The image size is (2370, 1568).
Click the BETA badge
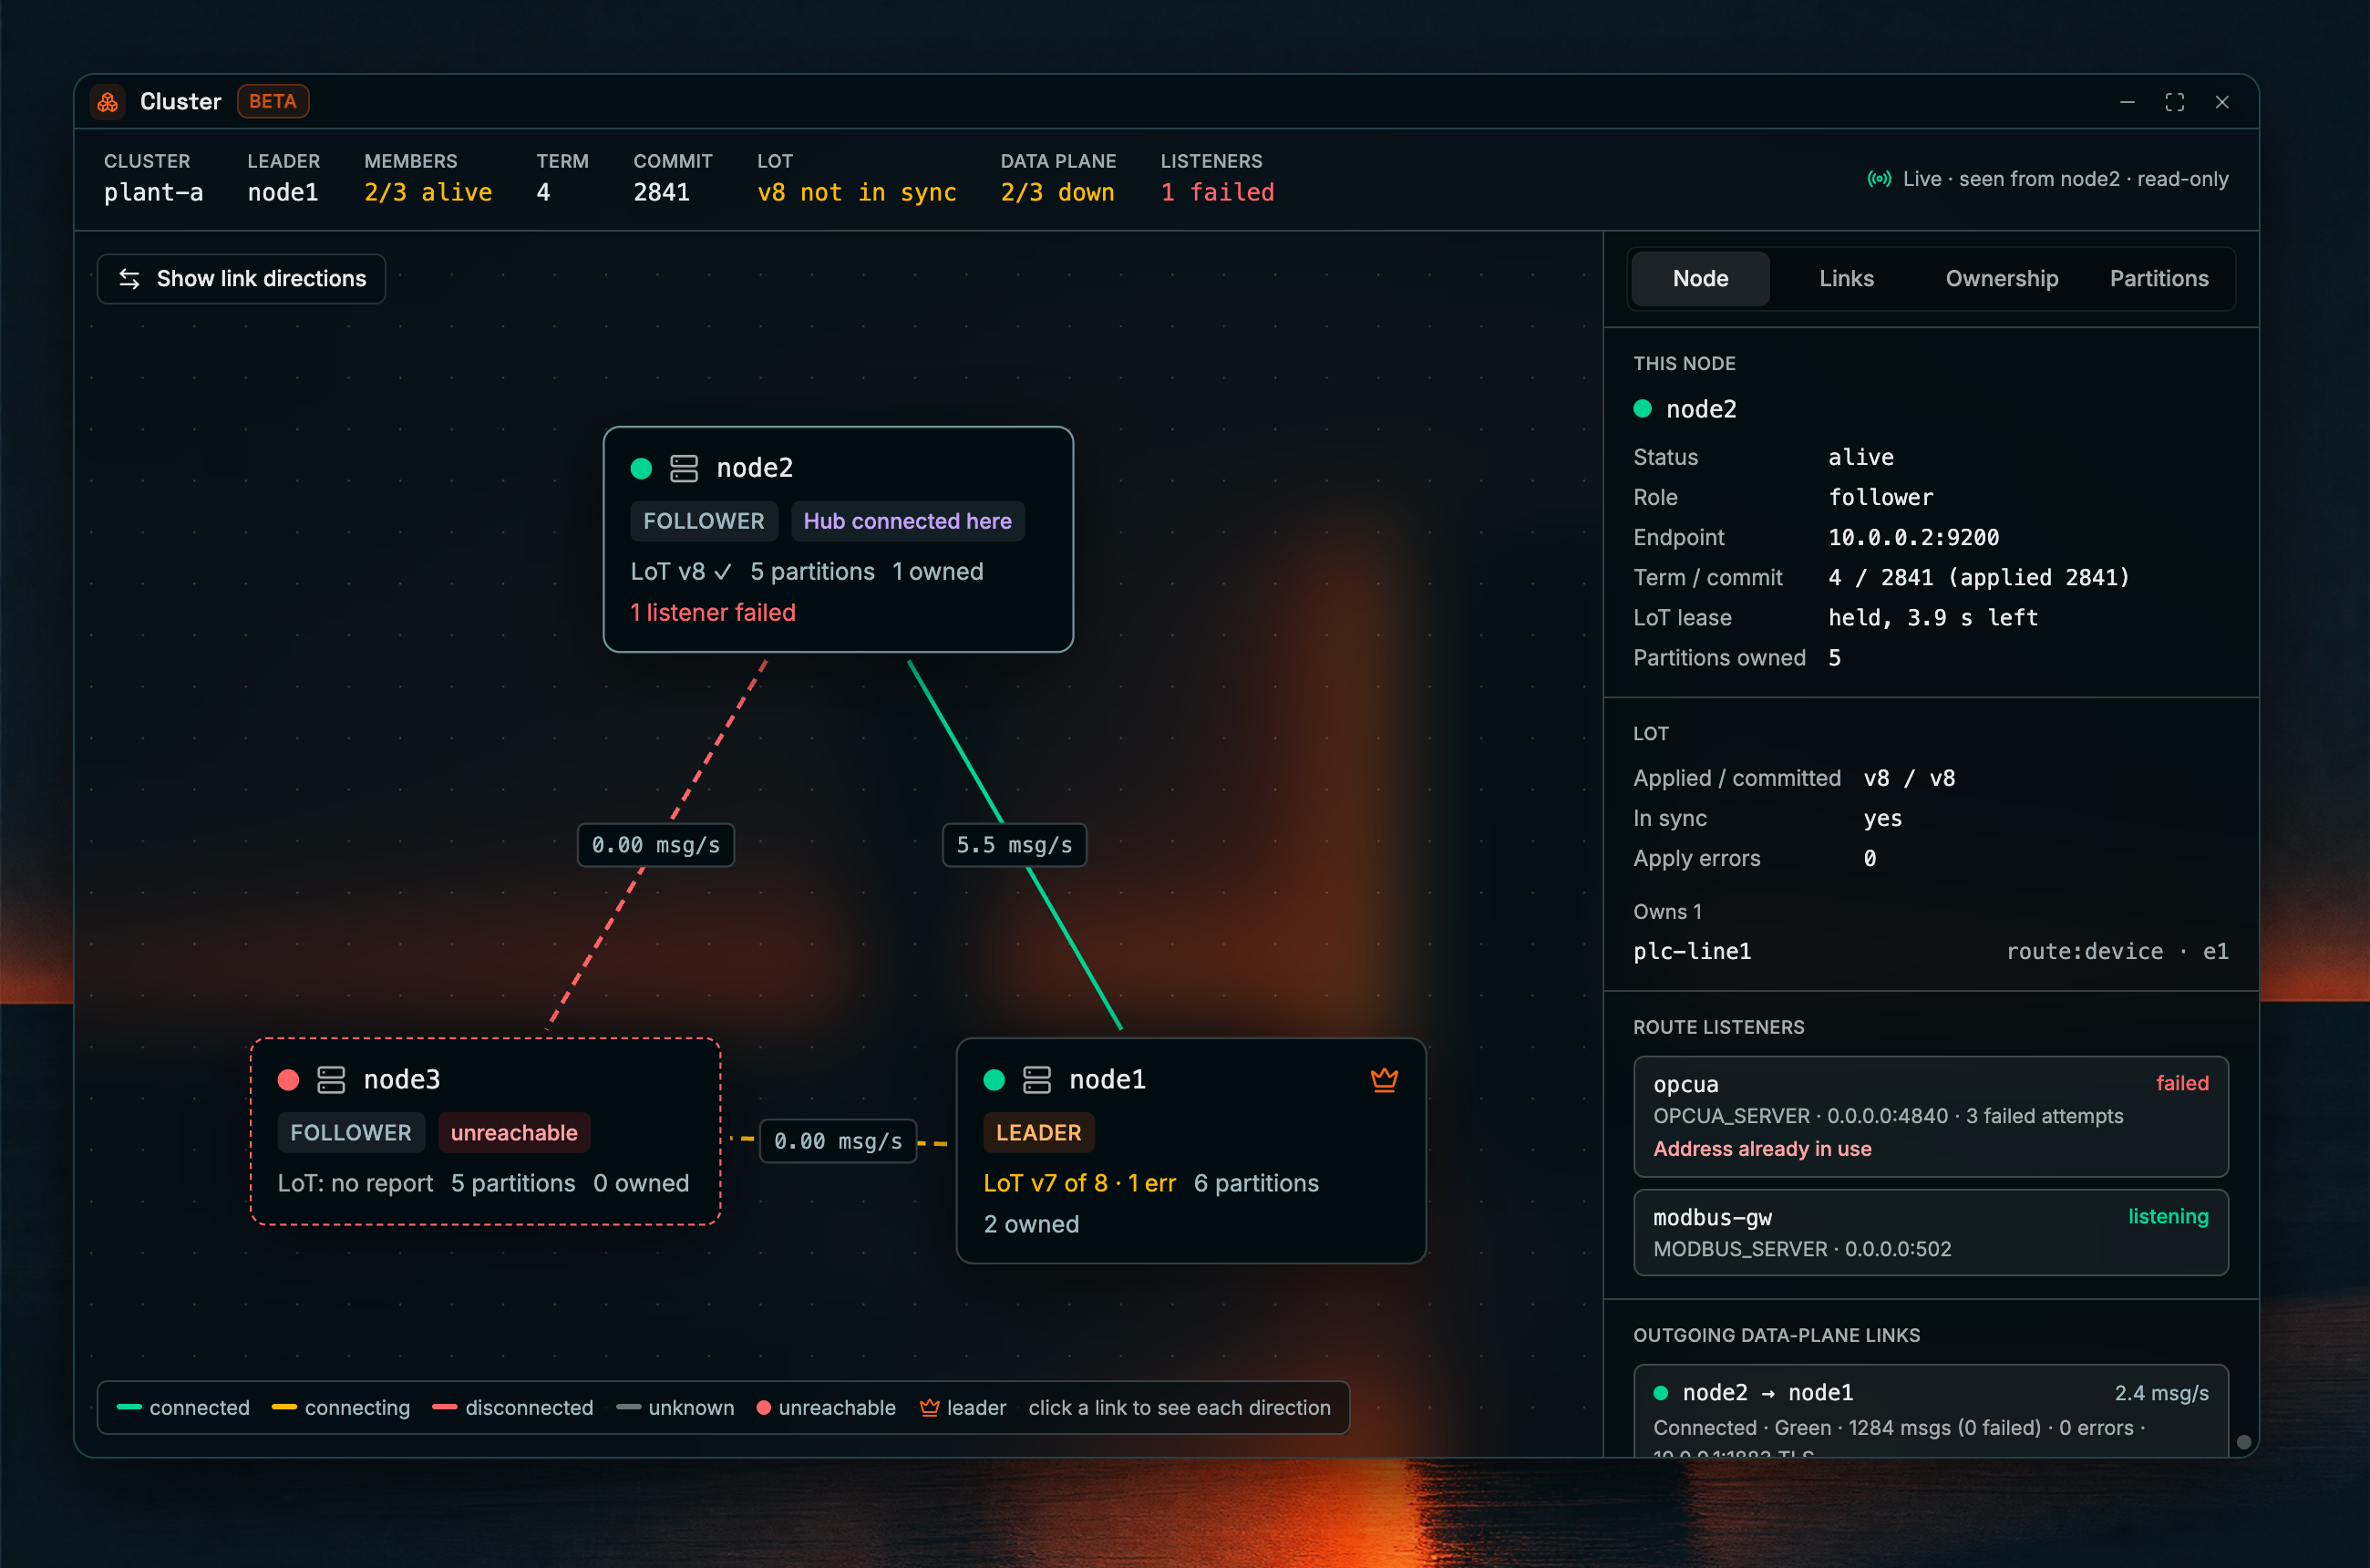click(x=273, y=102)
